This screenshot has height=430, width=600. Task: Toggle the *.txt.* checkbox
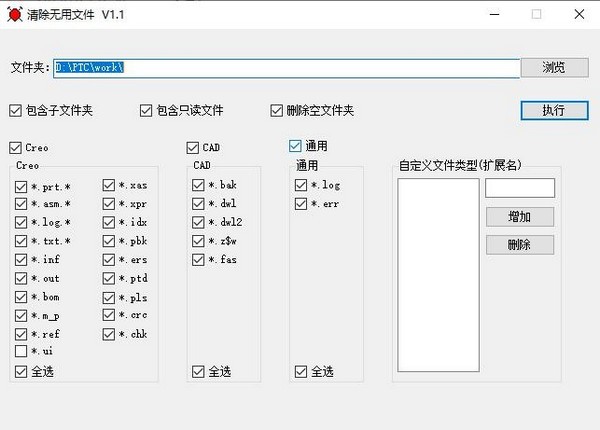[21, 241]
